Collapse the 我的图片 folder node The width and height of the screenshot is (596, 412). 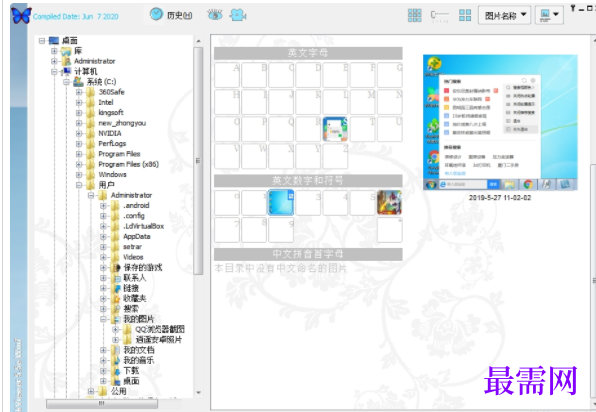103,319
